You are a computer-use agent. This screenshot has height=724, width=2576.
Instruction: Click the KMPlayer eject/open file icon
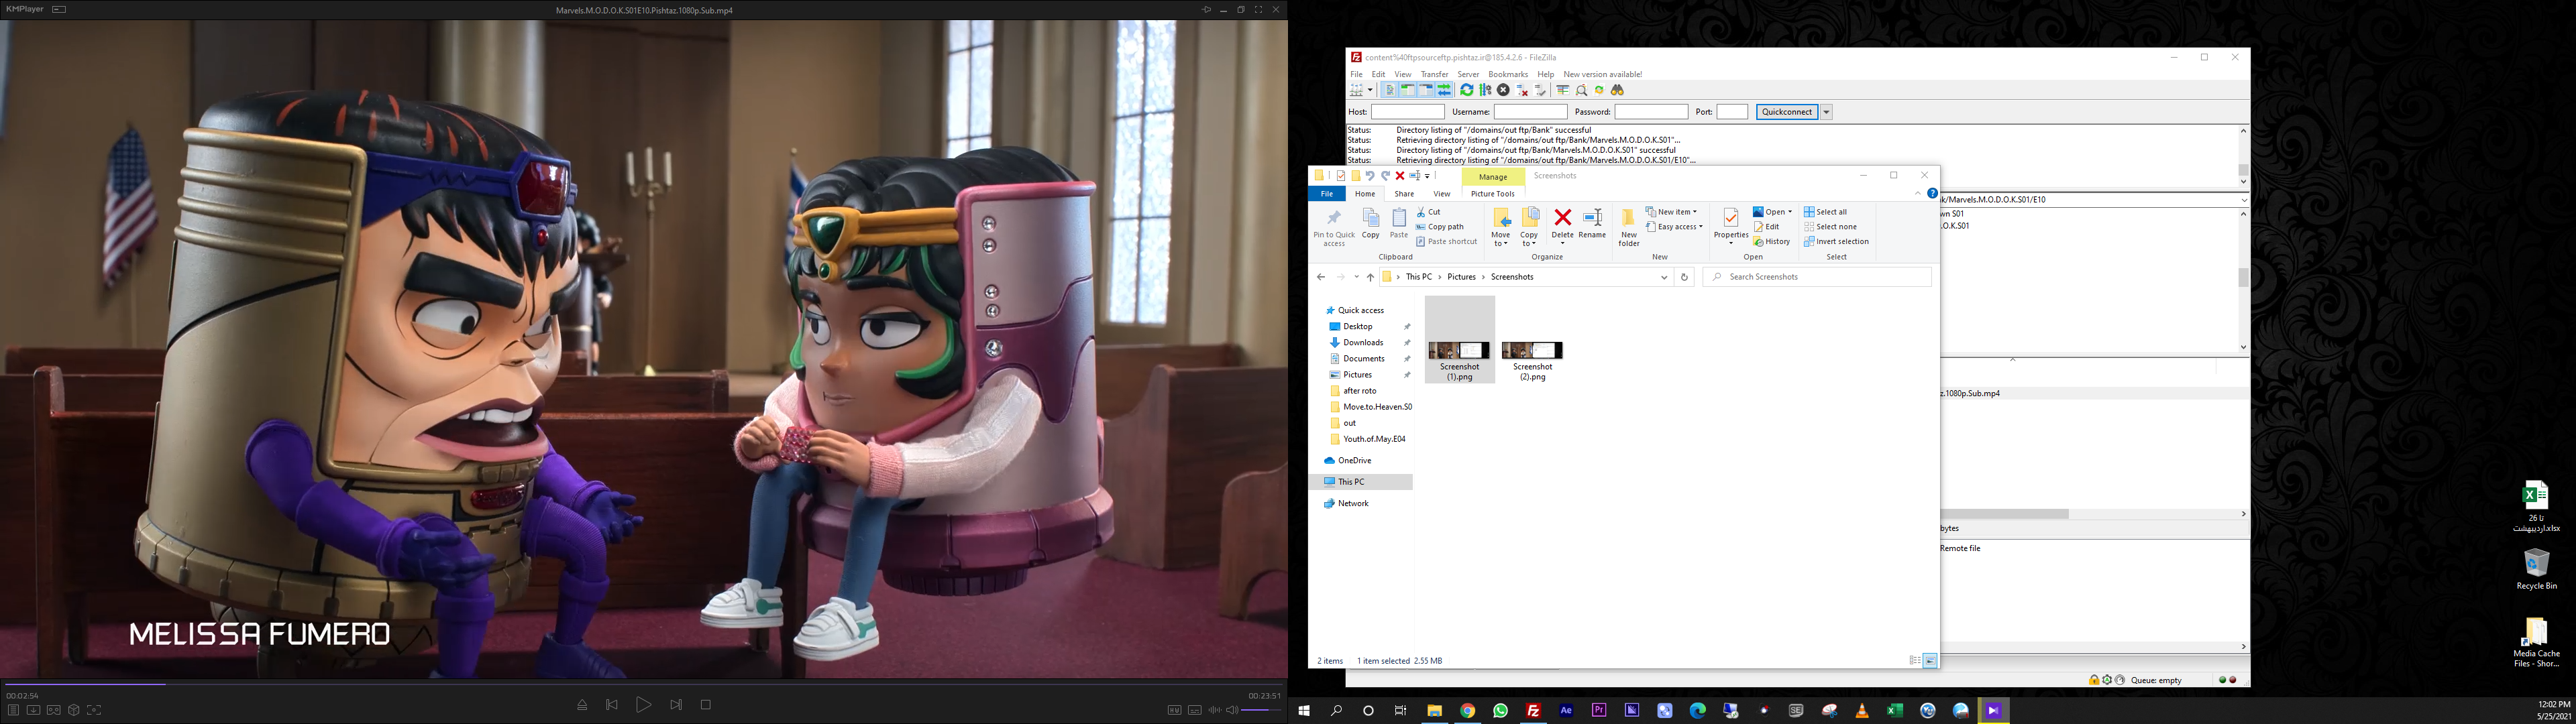(582, 705)
